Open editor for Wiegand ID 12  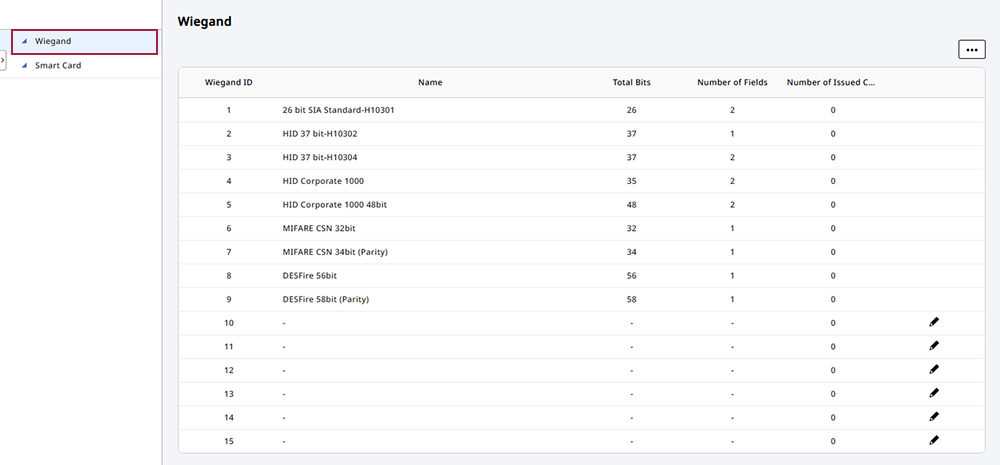pos(933,369)
